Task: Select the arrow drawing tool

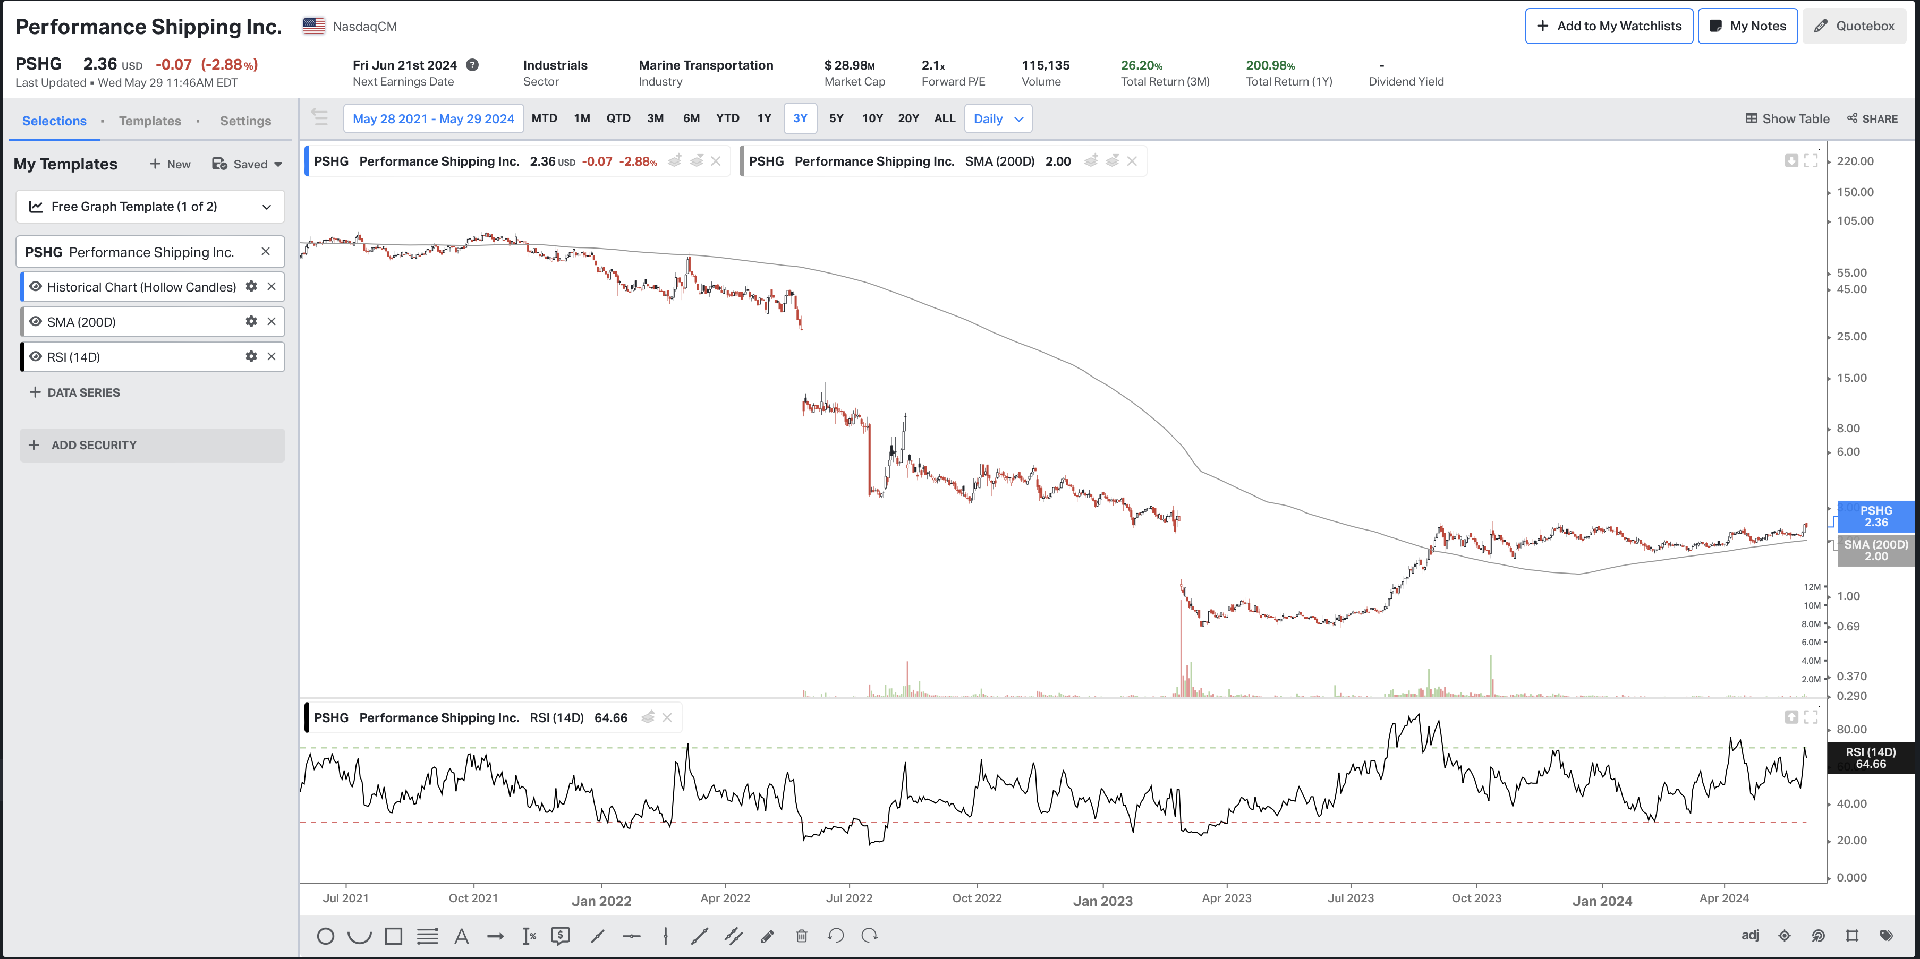Action: (495, 936)
